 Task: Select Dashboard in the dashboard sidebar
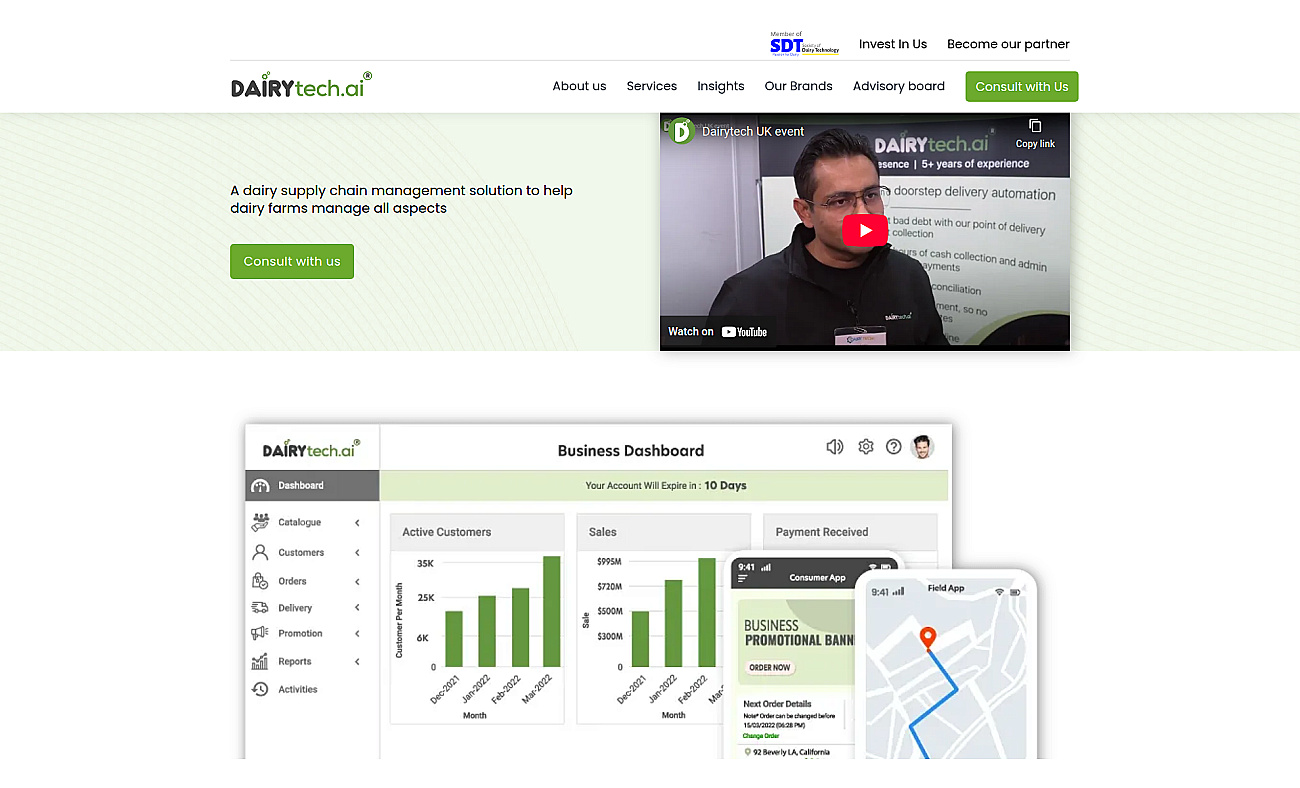point(312,485)
